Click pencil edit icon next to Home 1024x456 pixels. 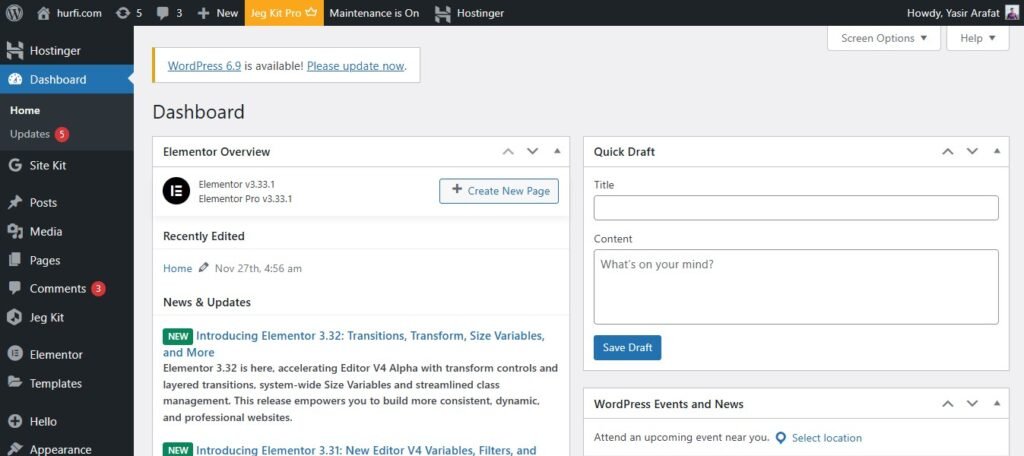204,268
